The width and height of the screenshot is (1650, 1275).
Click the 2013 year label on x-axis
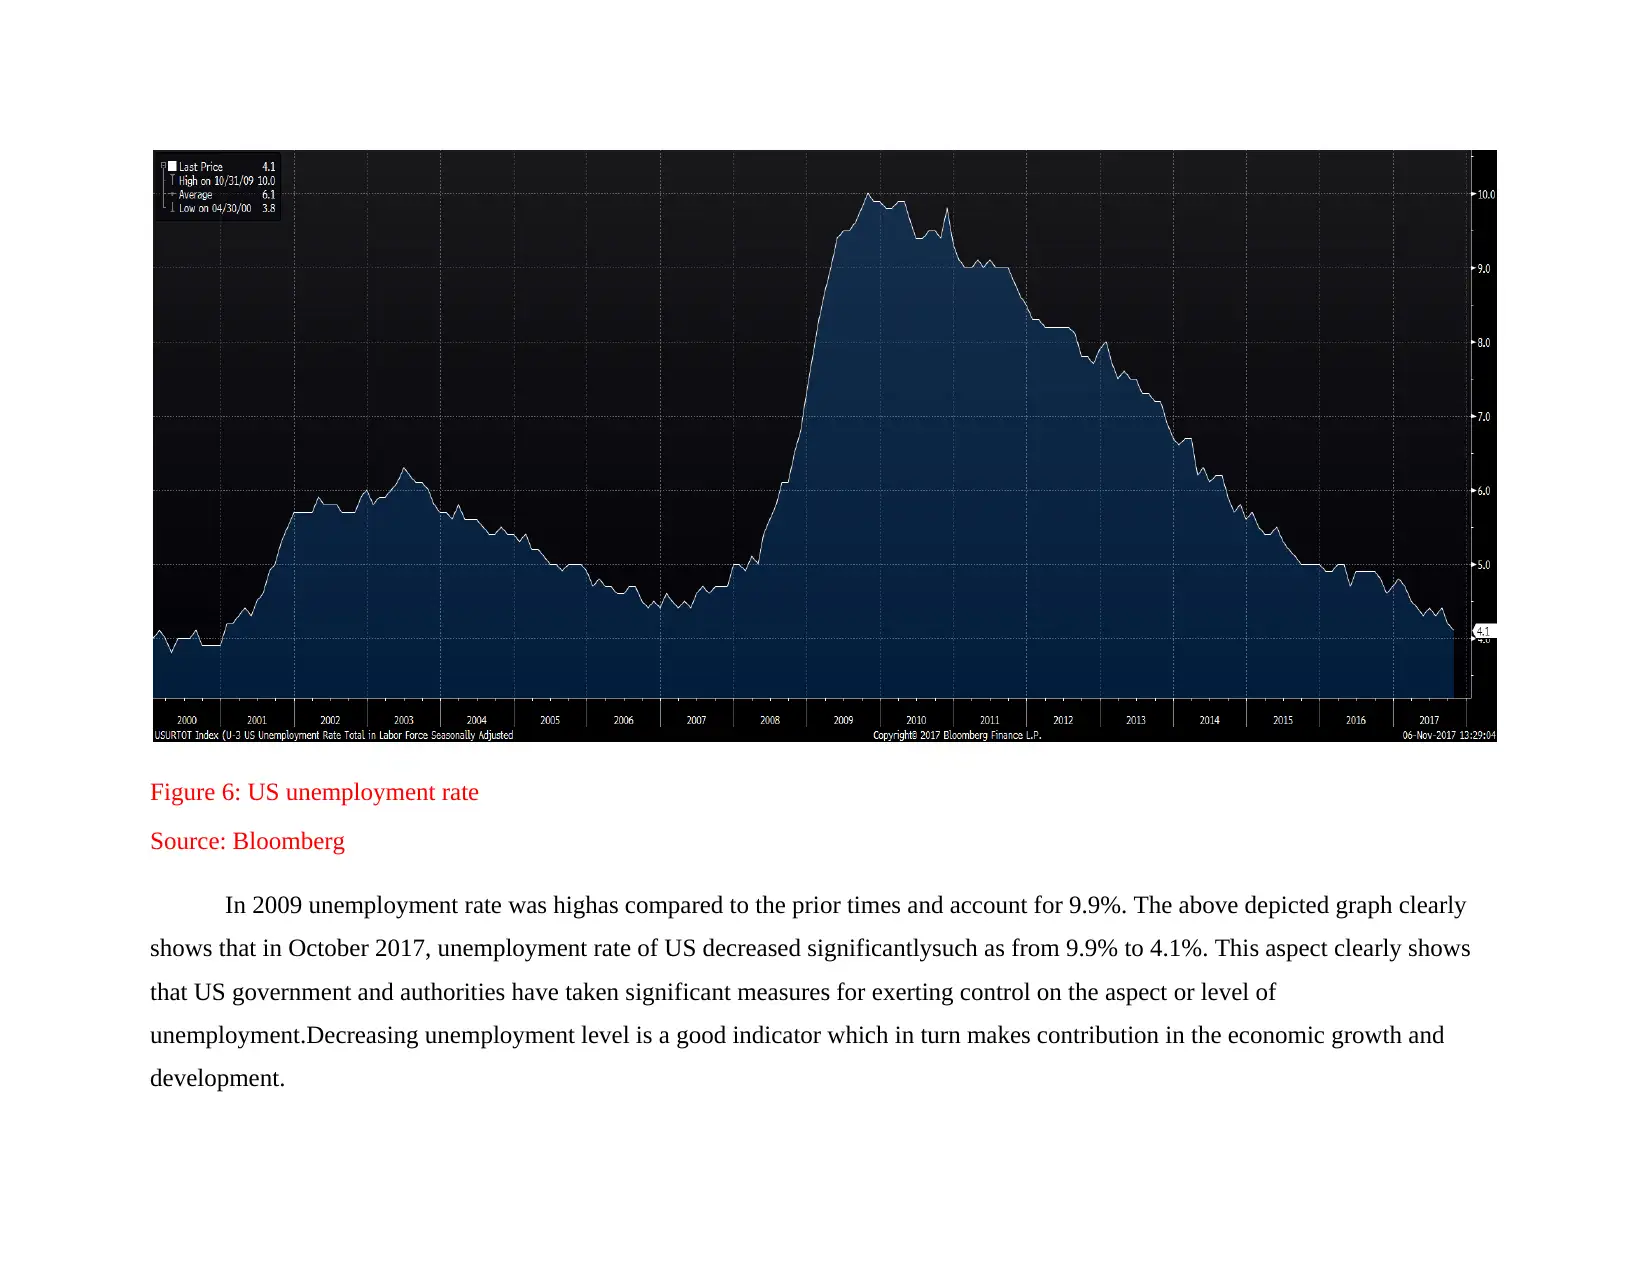tap(1136, 720)
